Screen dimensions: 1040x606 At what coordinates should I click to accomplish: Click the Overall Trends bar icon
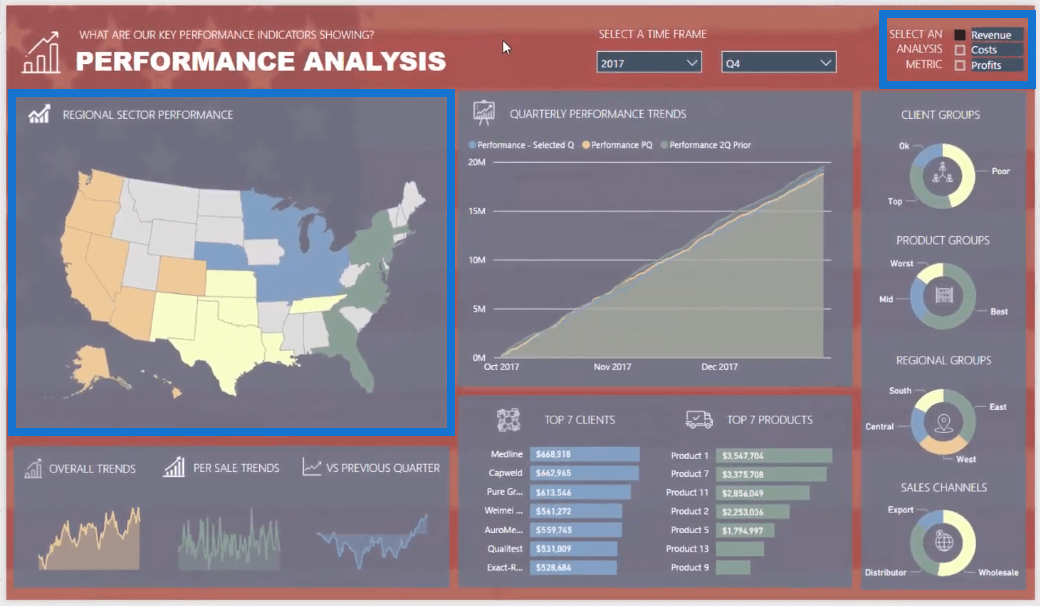[x=32, y=468]
